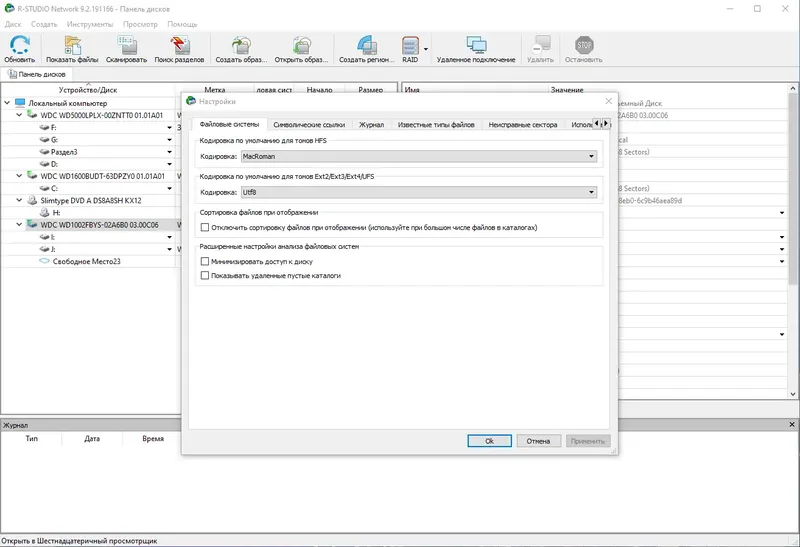Collapse the WDC WD1600BUDT drive node
This screenshot has width=800, height=547.
coord(19,176)
